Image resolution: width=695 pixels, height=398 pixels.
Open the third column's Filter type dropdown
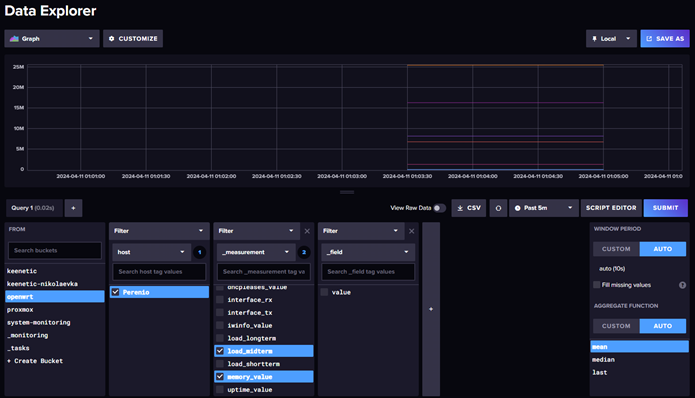[x=361, y=231]
